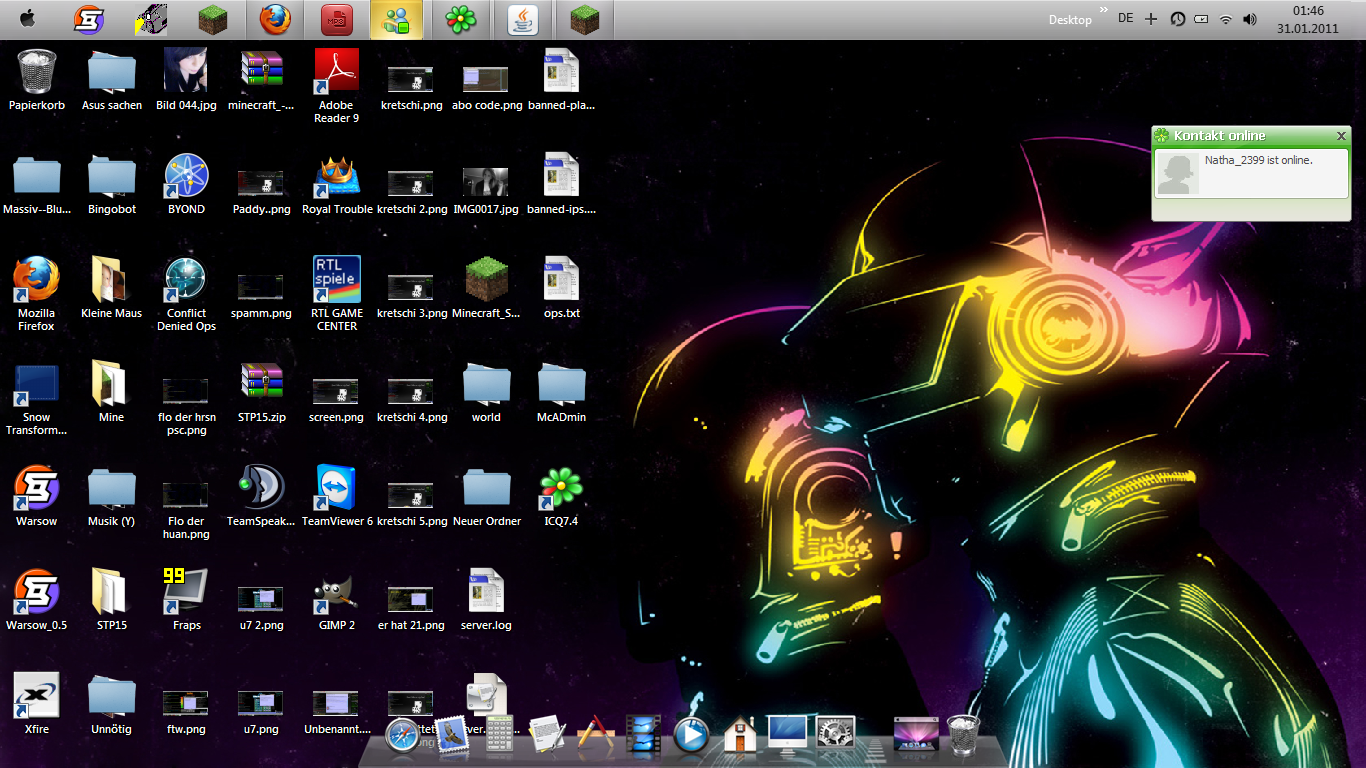Open the Wi-Fi signal tray icon
1366x768 pixels.
pyautogui.click(x=1226, y=19)
